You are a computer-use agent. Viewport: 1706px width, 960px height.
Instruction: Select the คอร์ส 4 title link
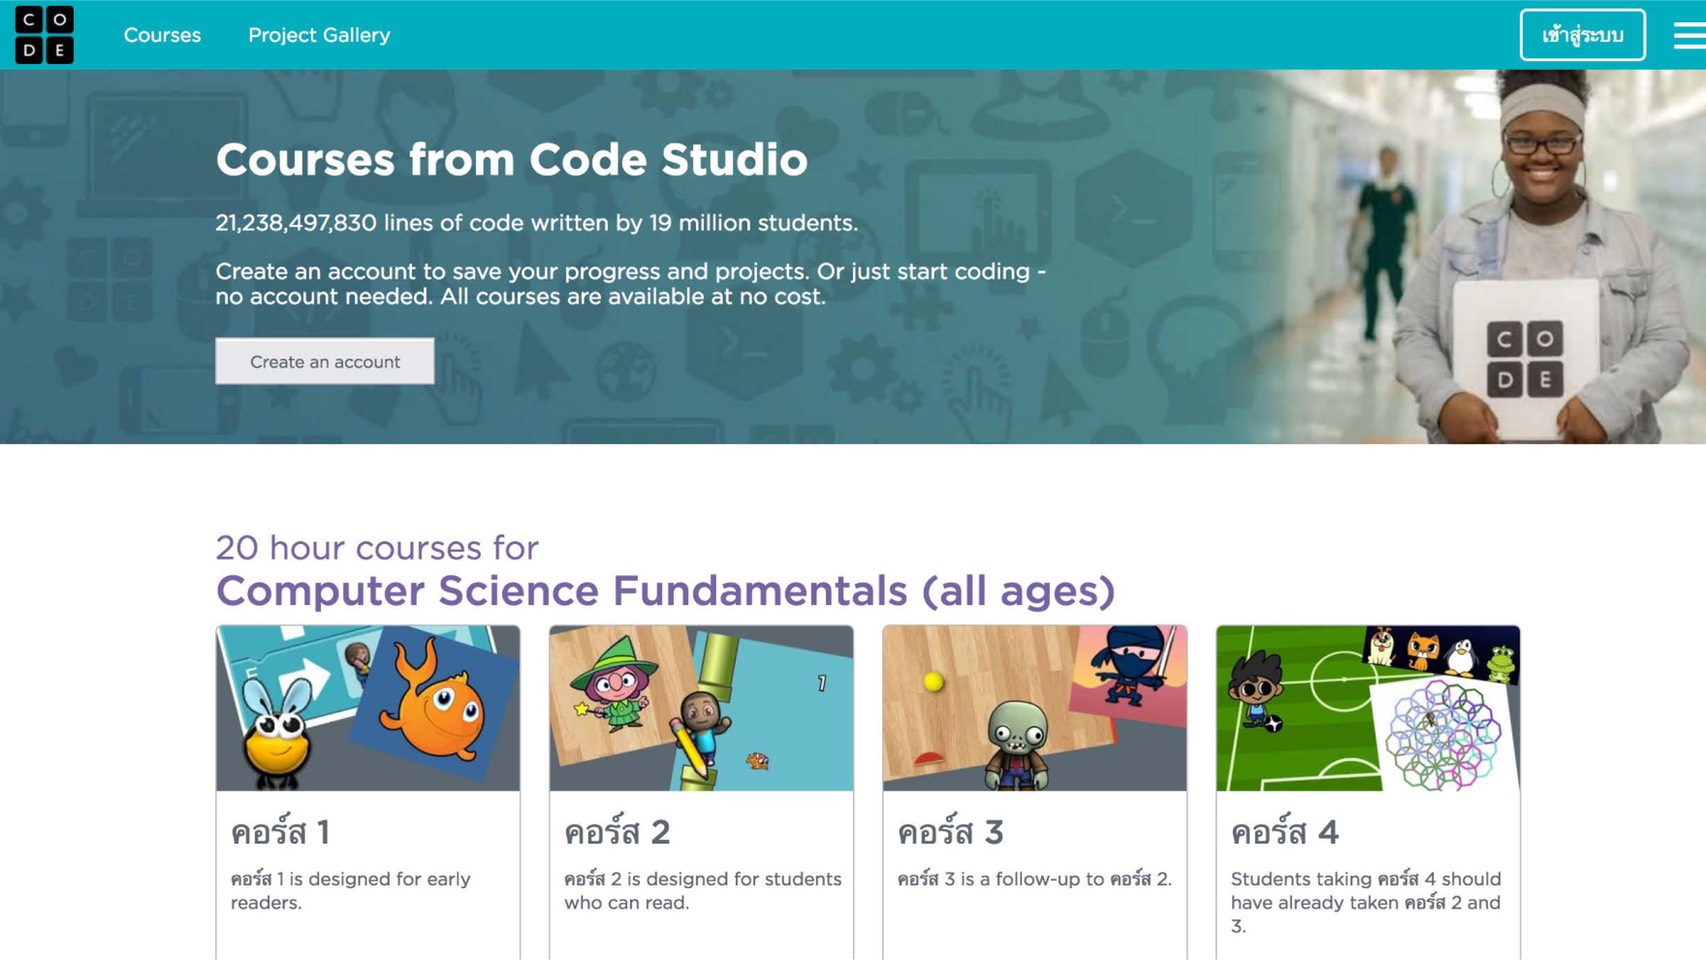[x=1284, y=831]
